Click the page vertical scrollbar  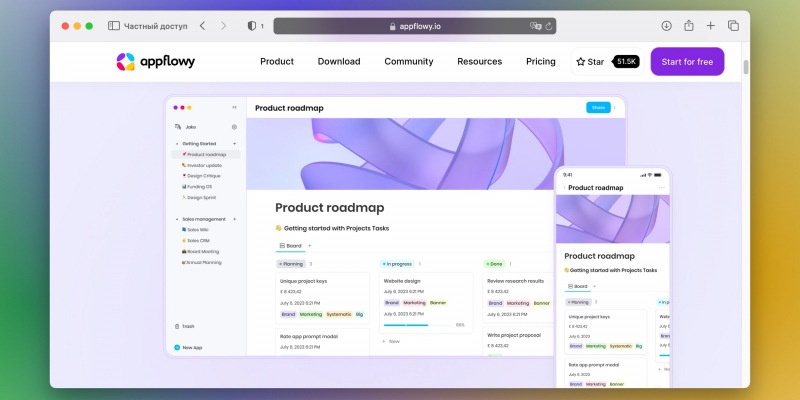point(745,67)
